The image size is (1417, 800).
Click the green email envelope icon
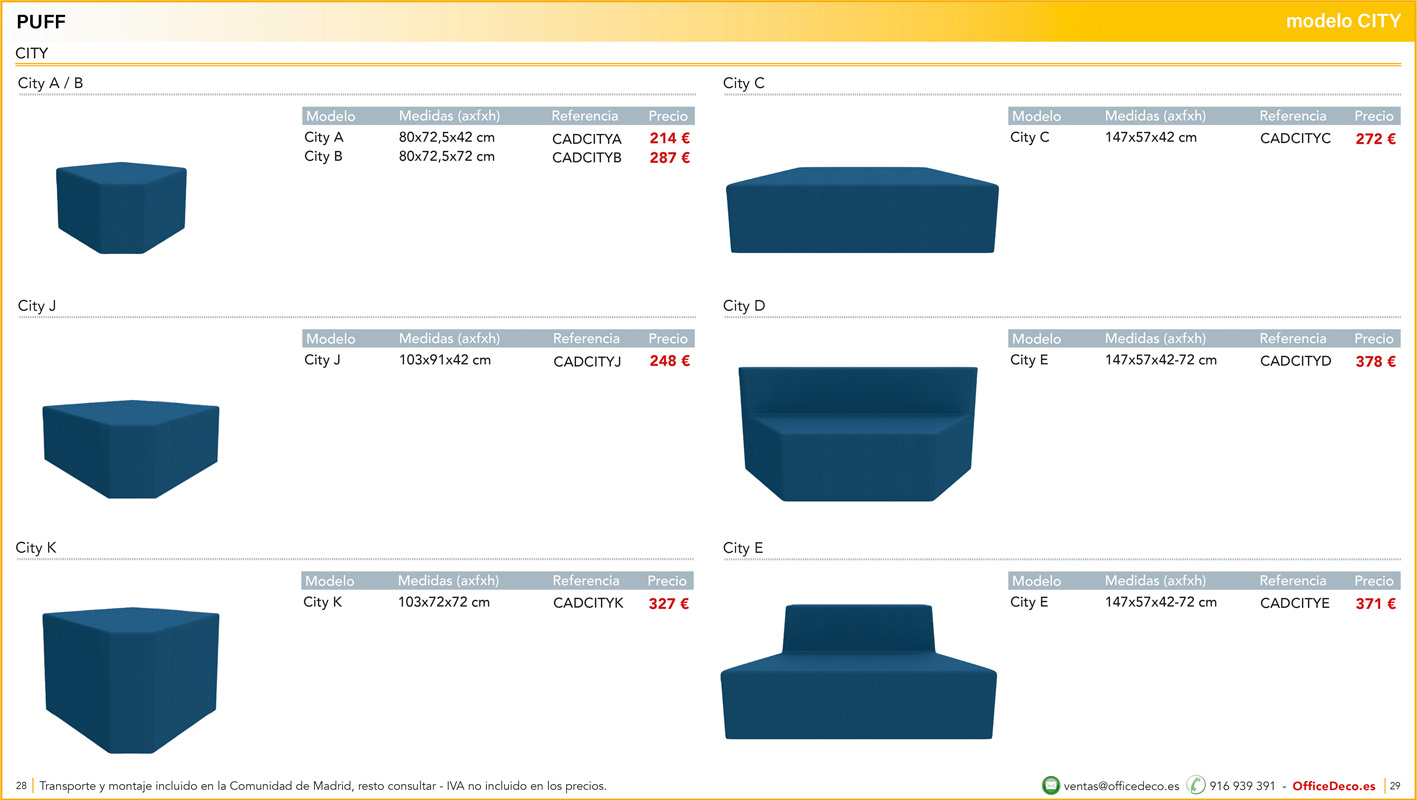[x=1050, y=785]
